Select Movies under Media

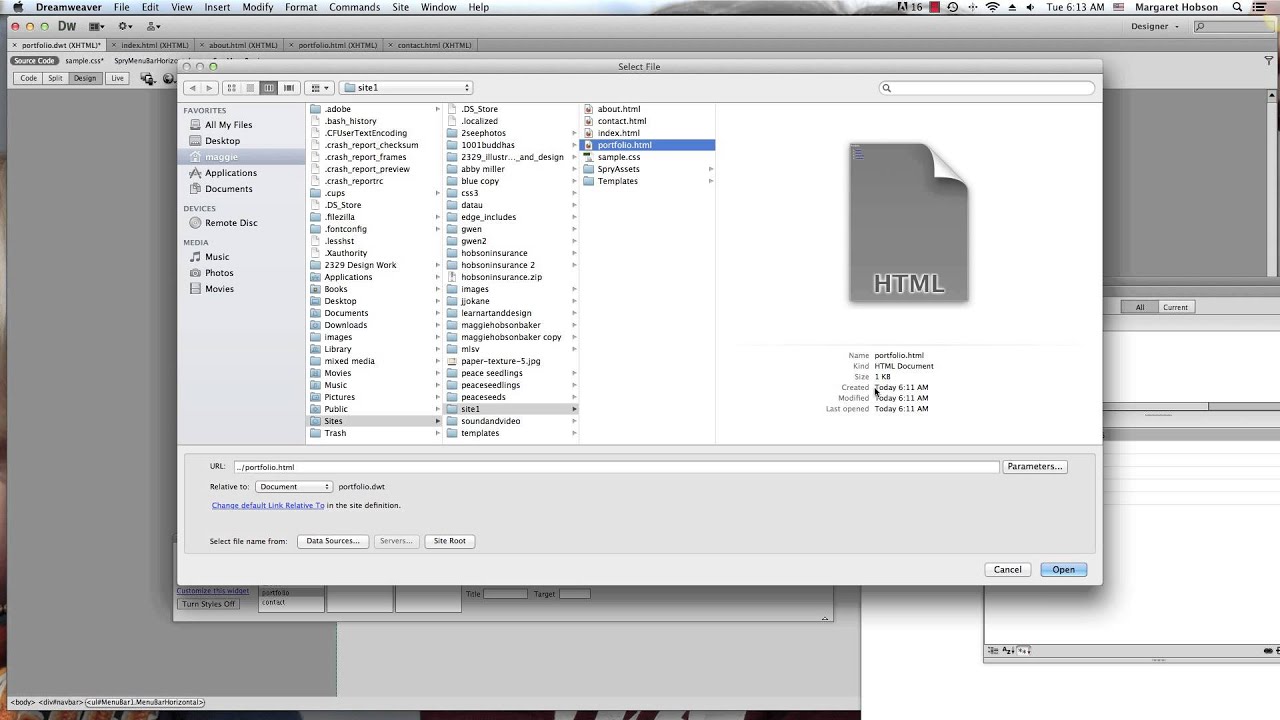[219, 289]
